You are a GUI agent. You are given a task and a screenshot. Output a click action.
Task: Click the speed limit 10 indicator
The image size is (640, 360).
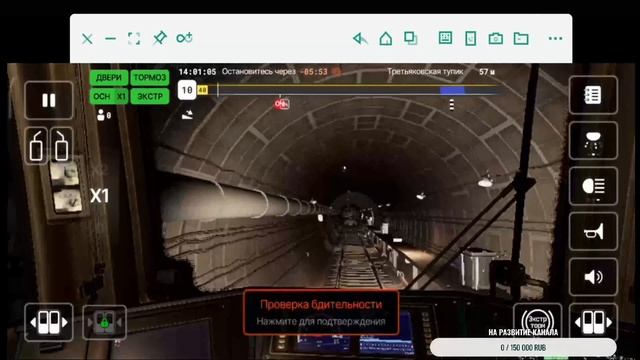click(187, 90)
